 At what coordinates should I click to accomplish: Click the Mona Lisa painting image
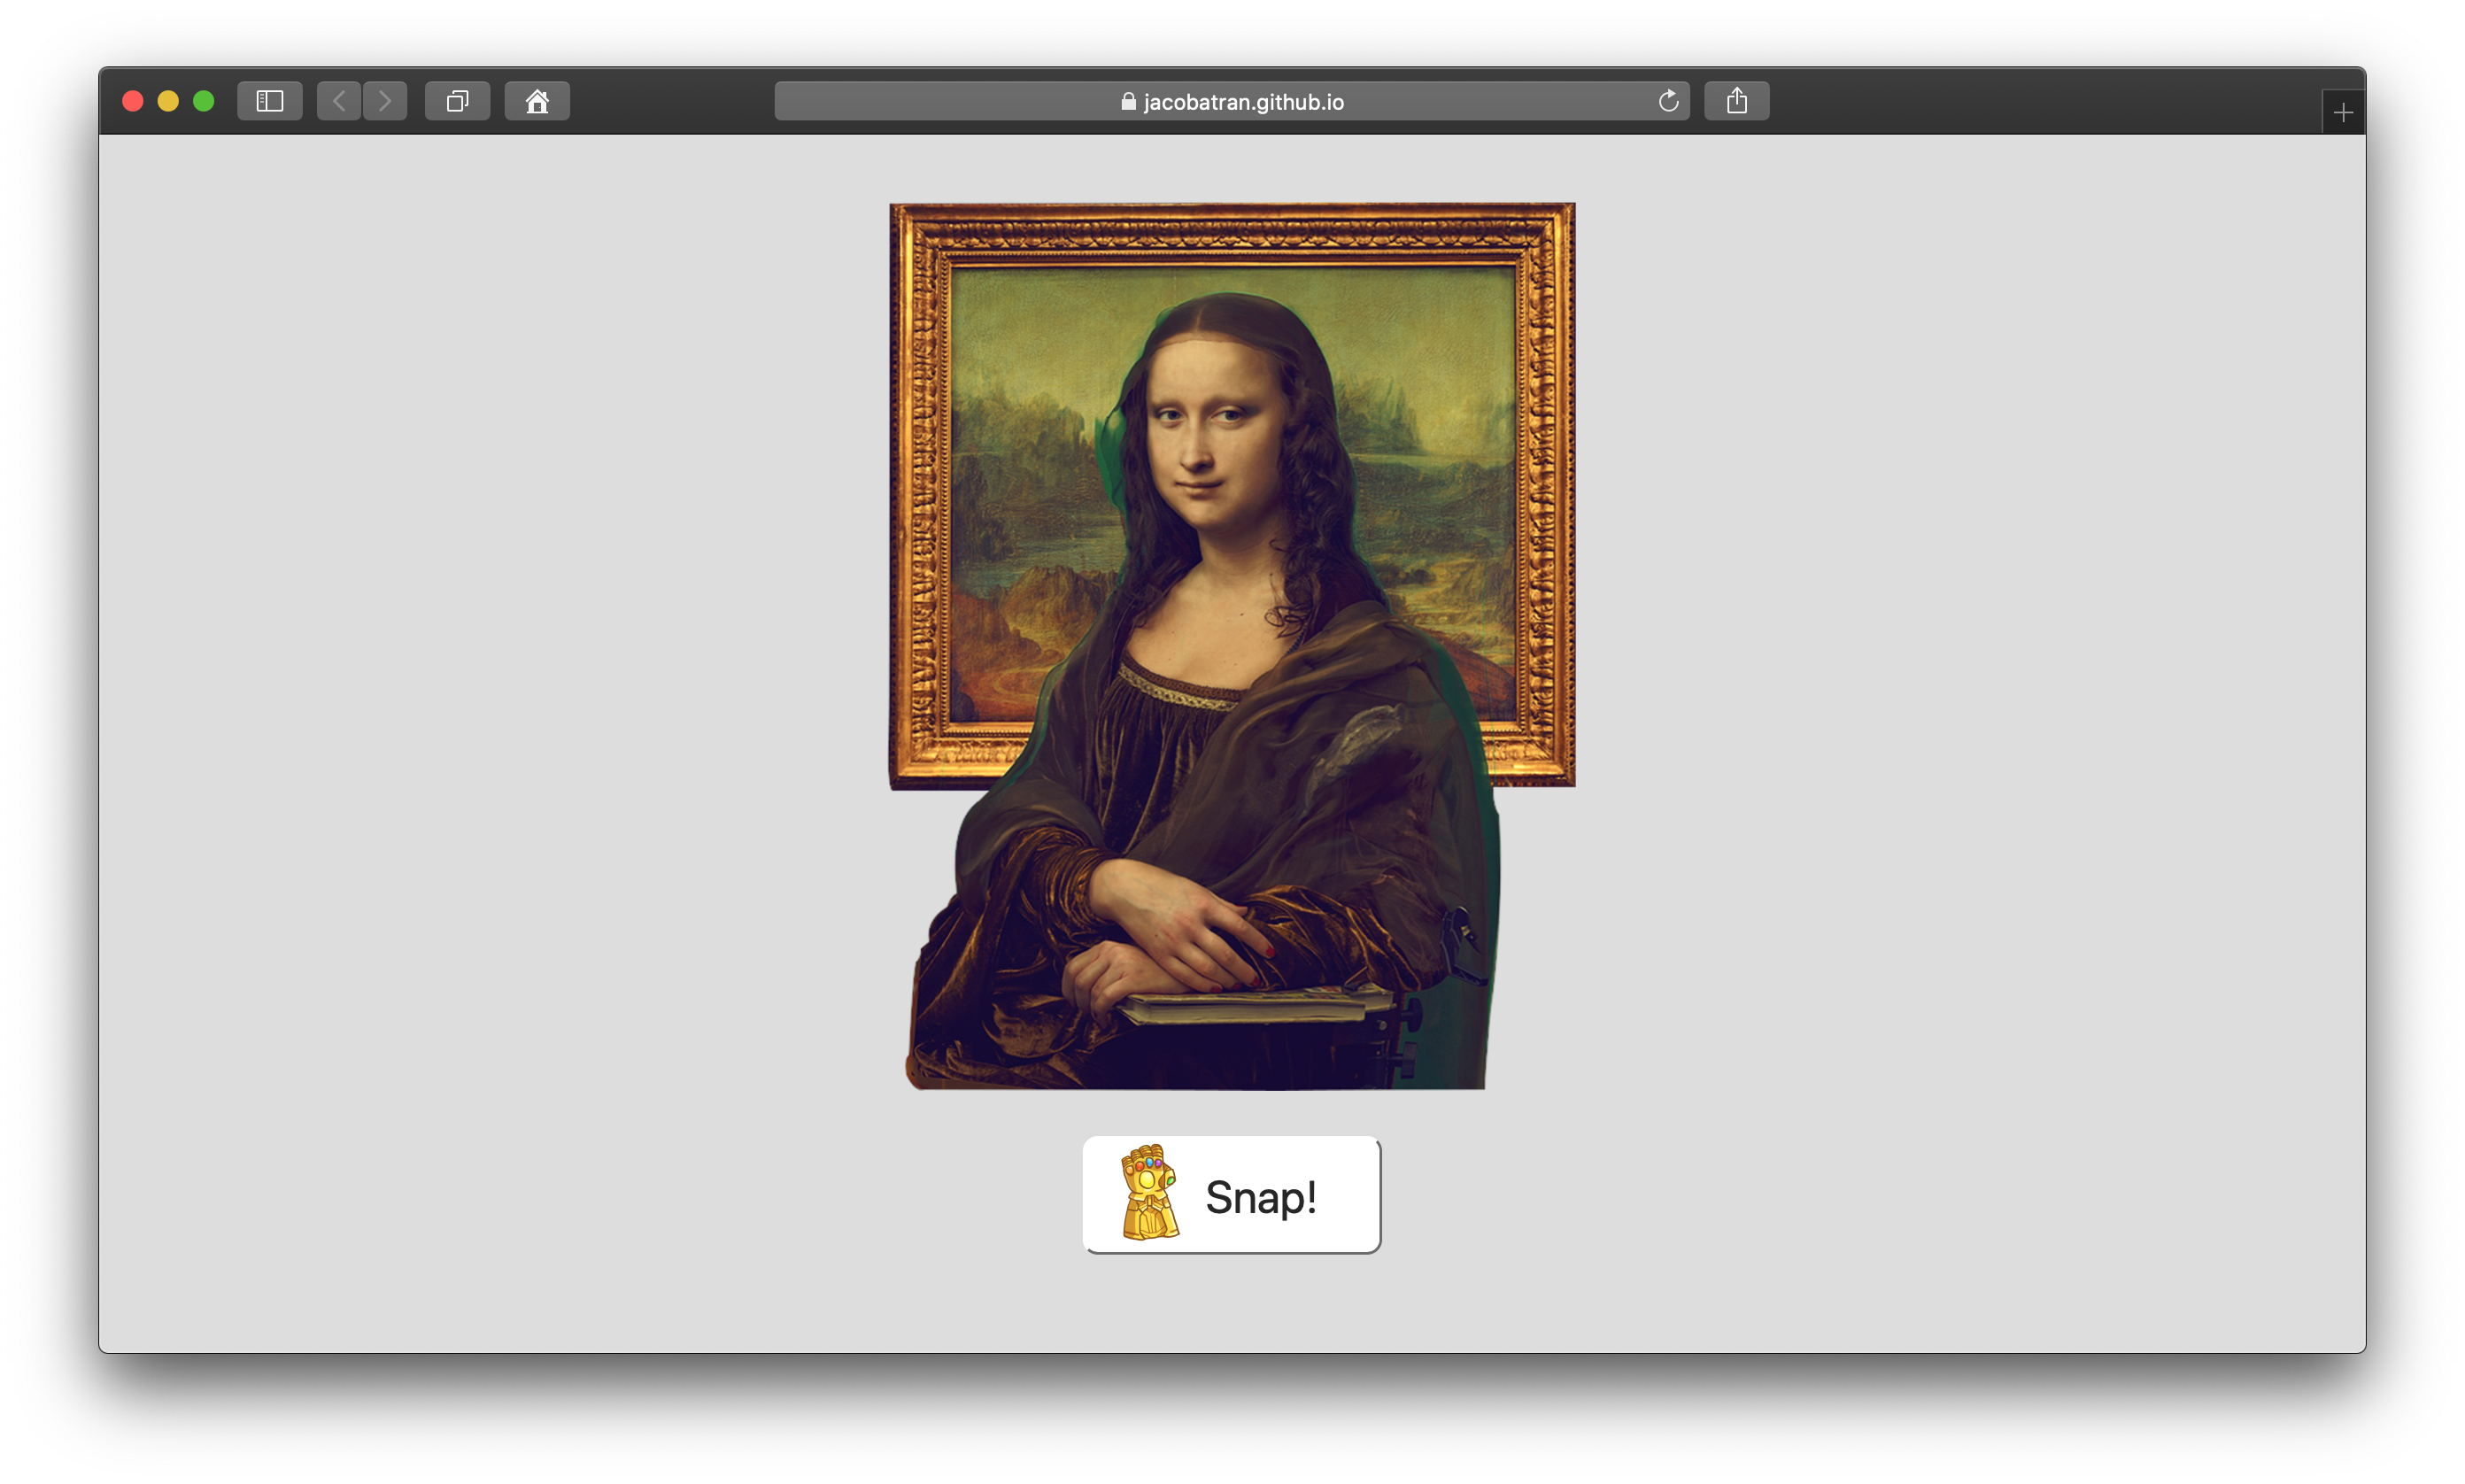point(1231,646)
